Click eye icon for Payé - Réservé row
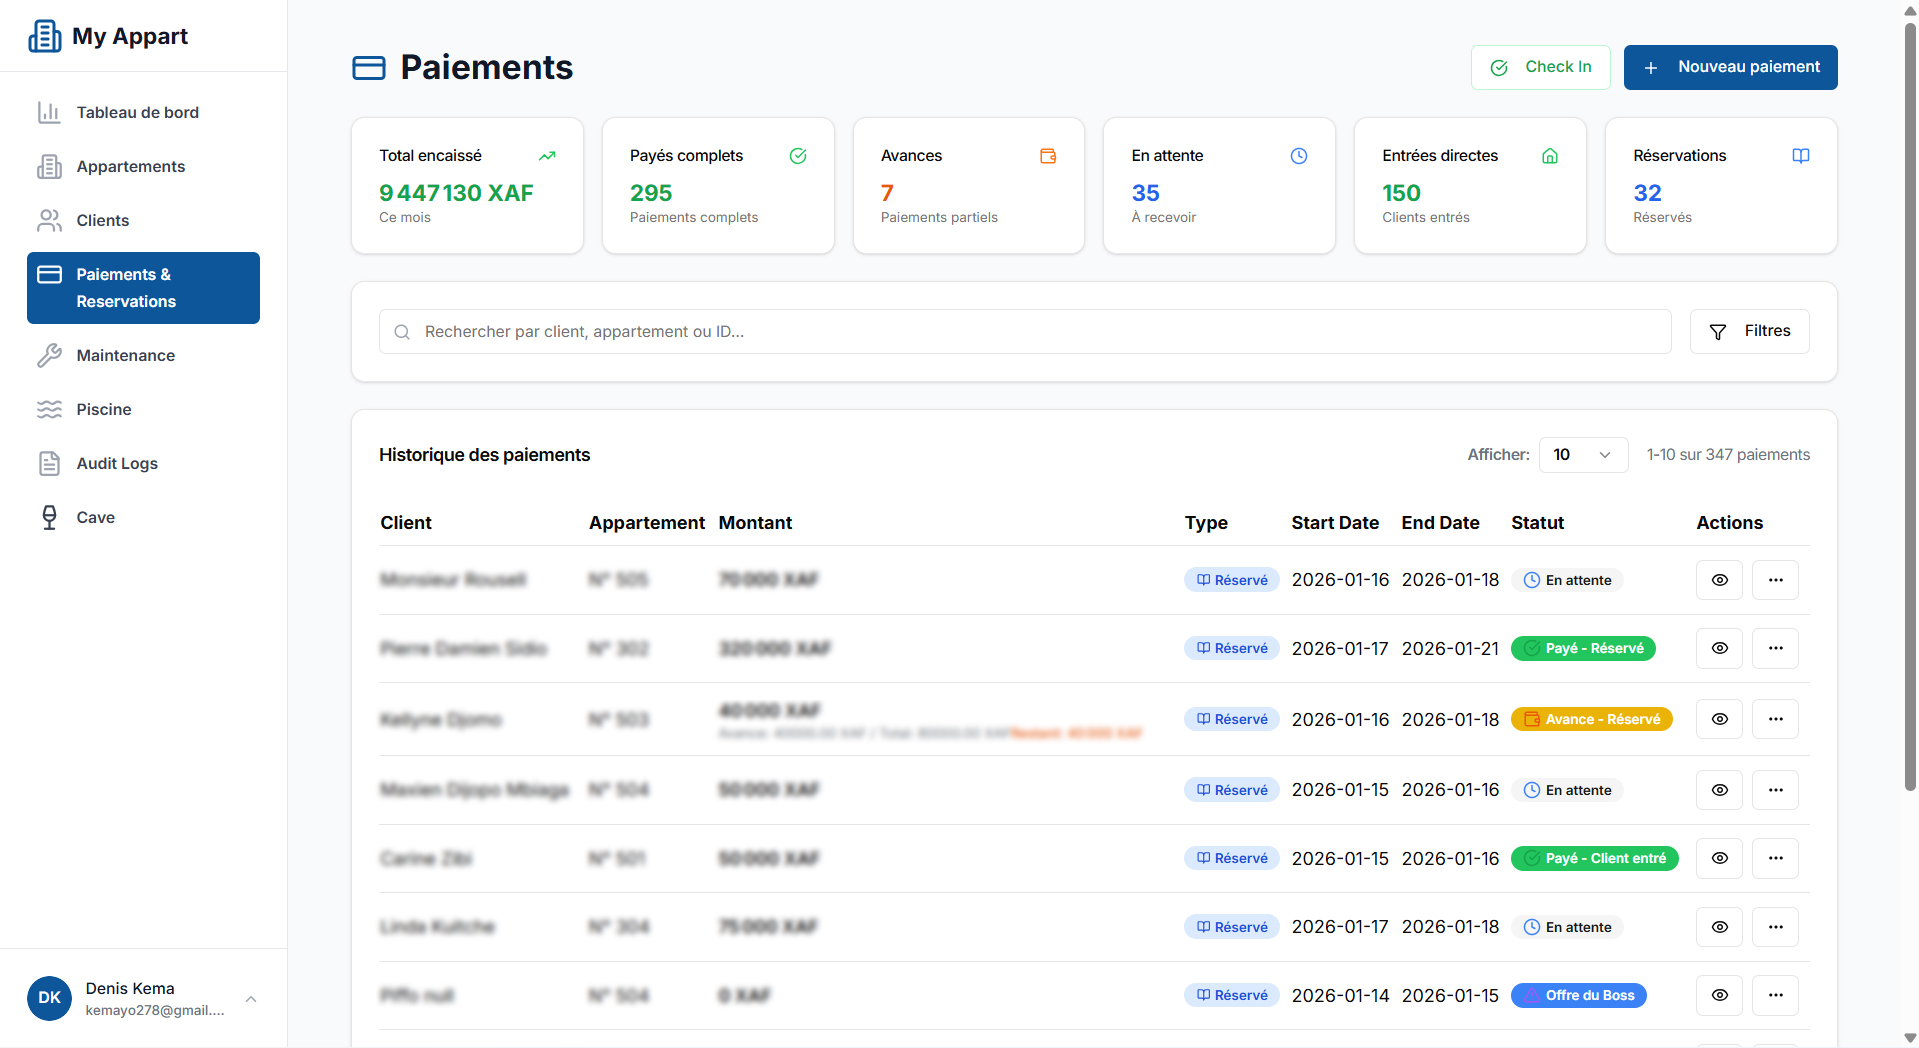Screen dimensions: 1919x1048 coord(1718,648)
